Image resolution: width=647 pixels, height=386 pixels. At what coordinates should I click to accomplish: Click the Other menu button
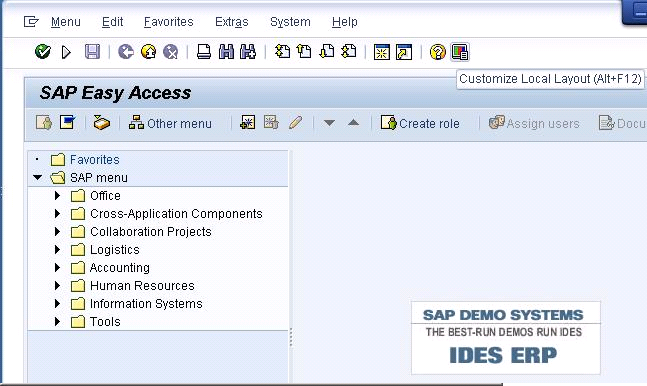(170, 123)
